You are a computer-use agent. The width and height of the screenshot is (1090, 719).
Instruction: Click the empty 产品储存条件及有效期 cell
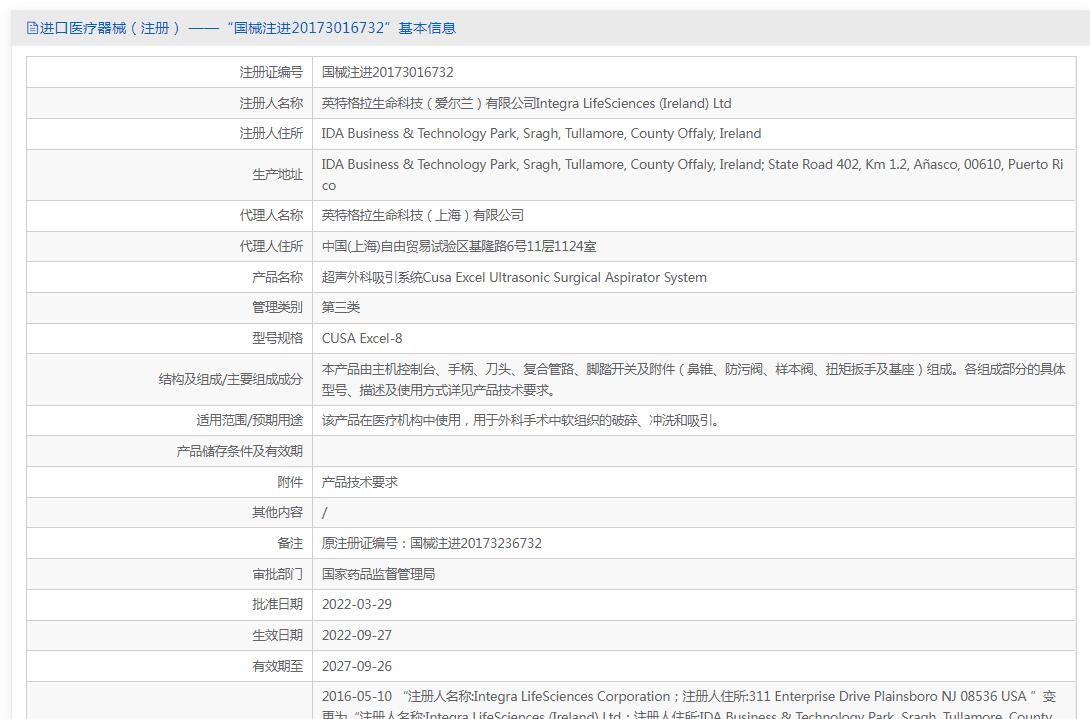(694, 451)
